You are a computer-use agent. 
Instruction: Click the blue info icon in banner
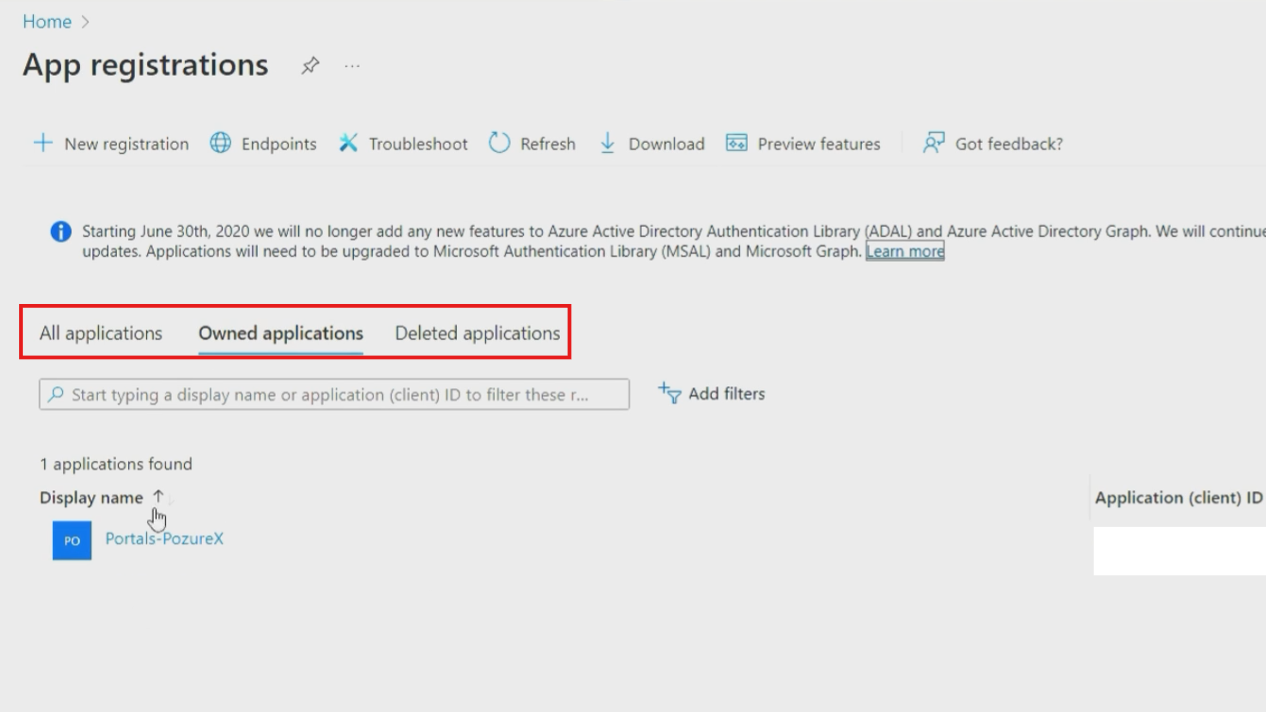coord(61,232)
